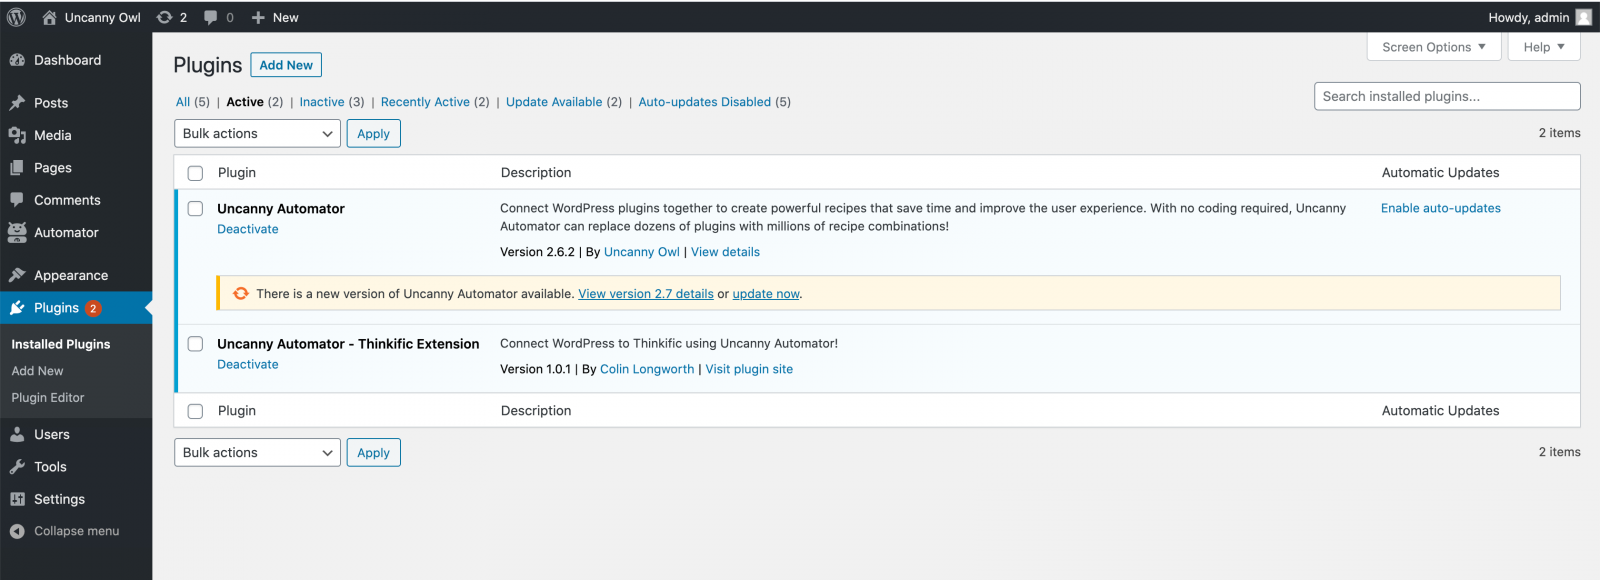Click the admin avatar icon
The height and width of the screenshot is (580, 1600).
click(x=1584, y=17)
